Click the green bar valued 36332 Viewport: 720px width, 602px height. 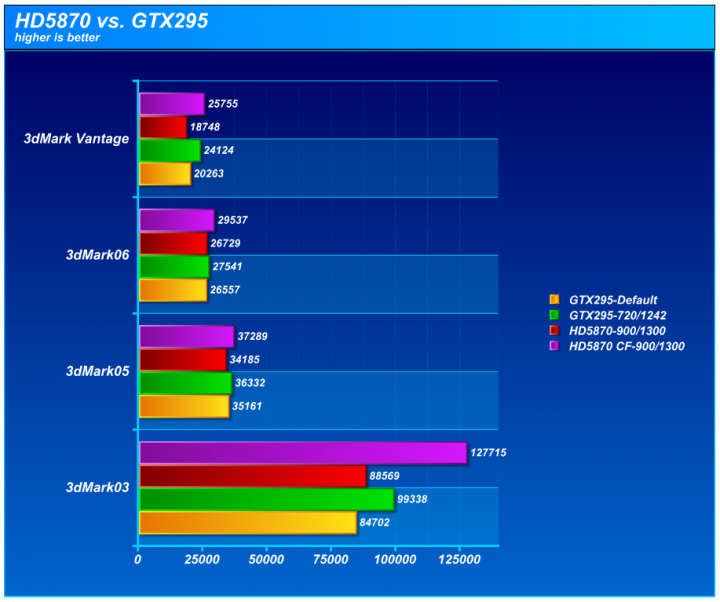tap(186, 383)
